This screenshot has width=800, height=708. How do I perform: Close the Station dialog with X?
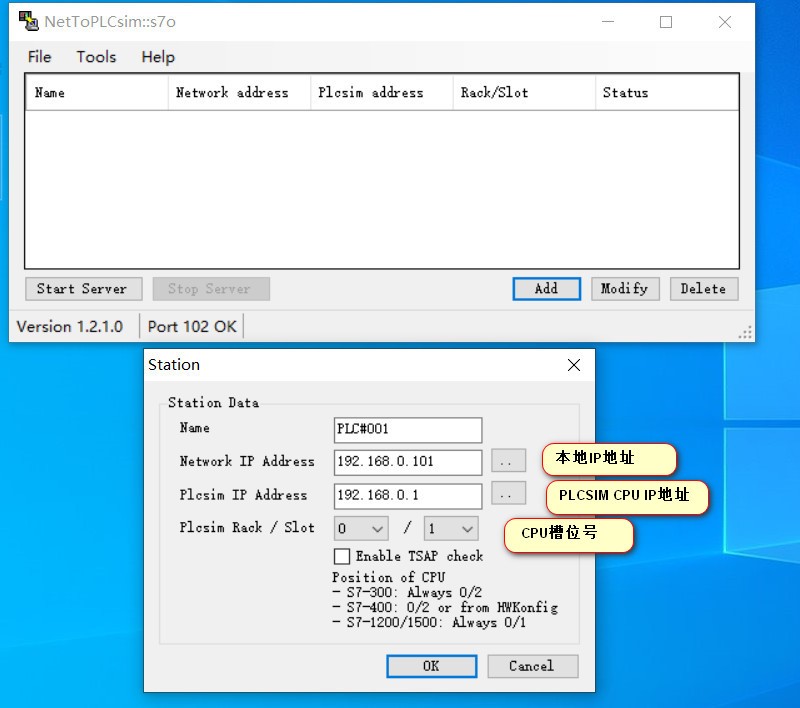[574, 365]
